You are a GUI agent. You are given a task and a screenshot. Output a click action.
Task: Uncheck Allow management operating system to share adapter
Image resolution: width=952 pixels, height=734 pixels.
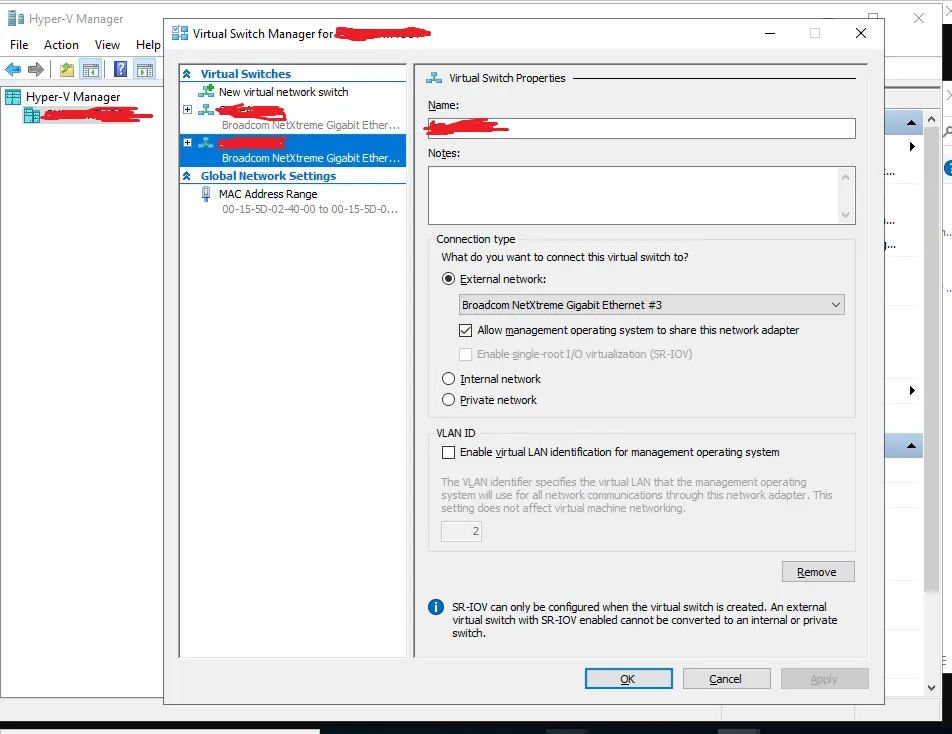[x=465, y=330]
